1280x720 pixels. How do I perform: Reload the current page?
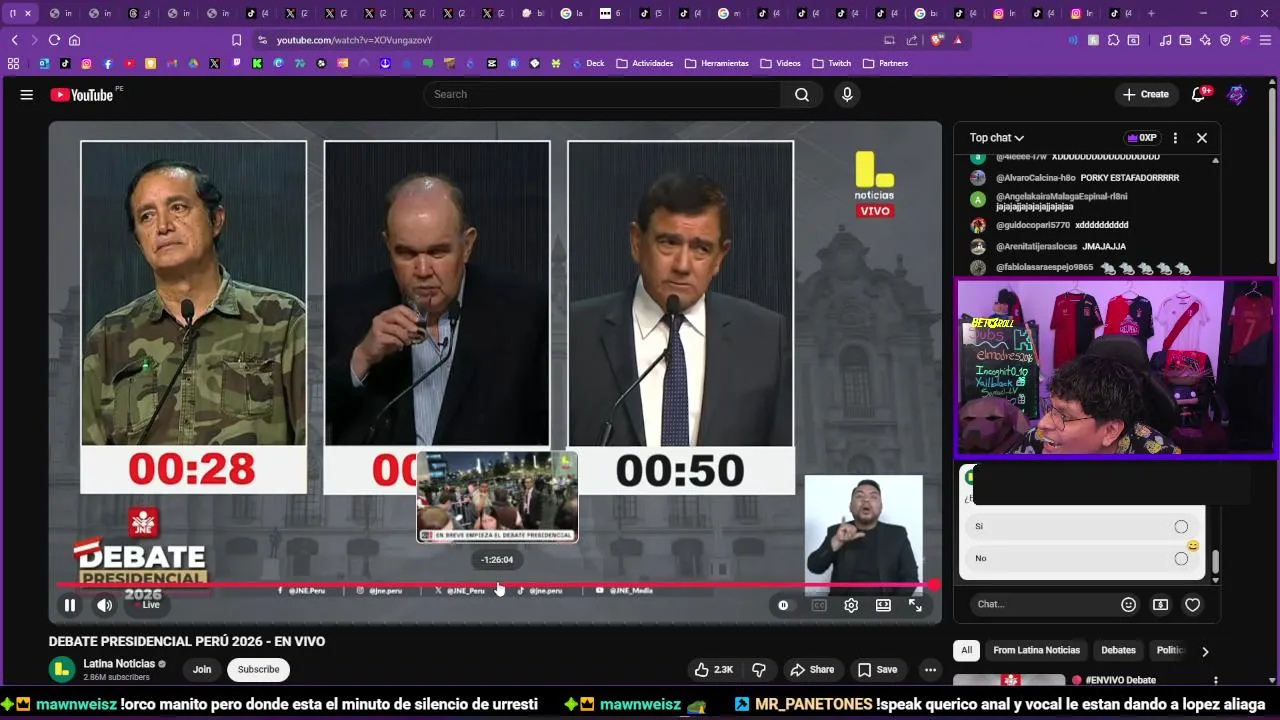coord(54,40)
